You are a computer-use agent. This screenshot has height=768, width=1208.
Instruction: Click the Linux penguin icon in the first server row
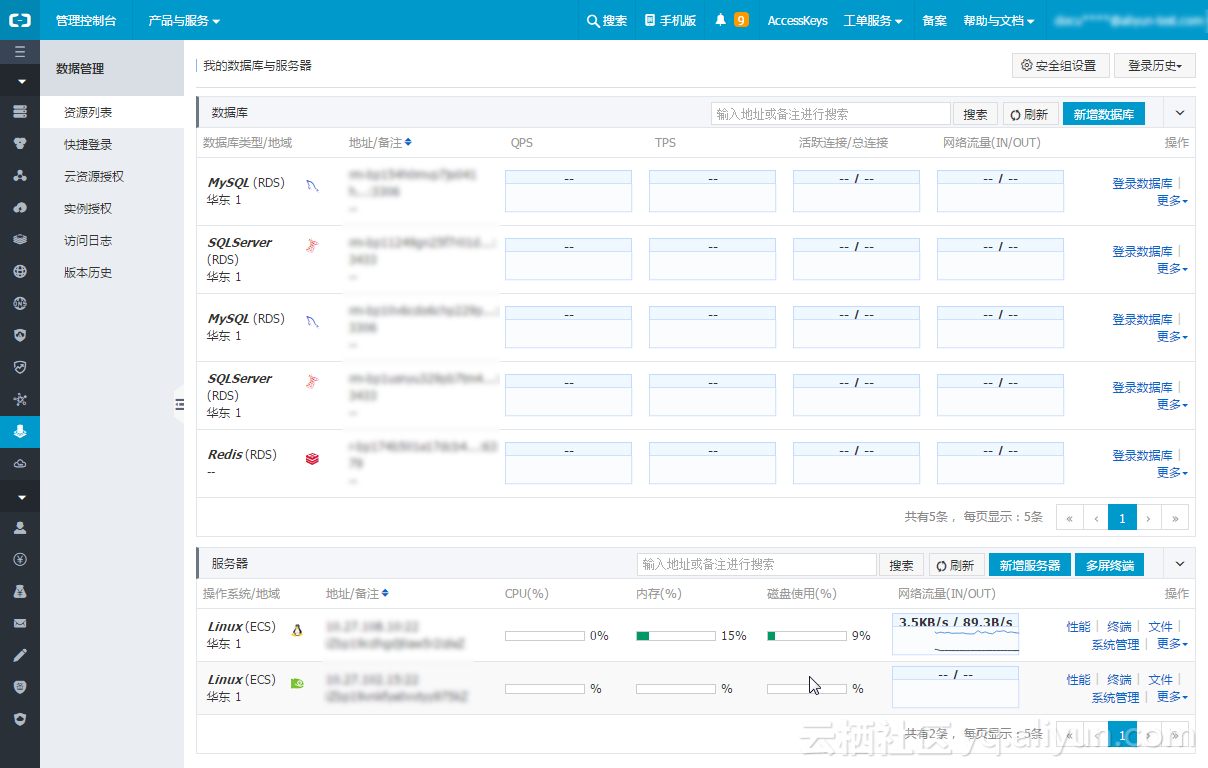tap(297, 630)
